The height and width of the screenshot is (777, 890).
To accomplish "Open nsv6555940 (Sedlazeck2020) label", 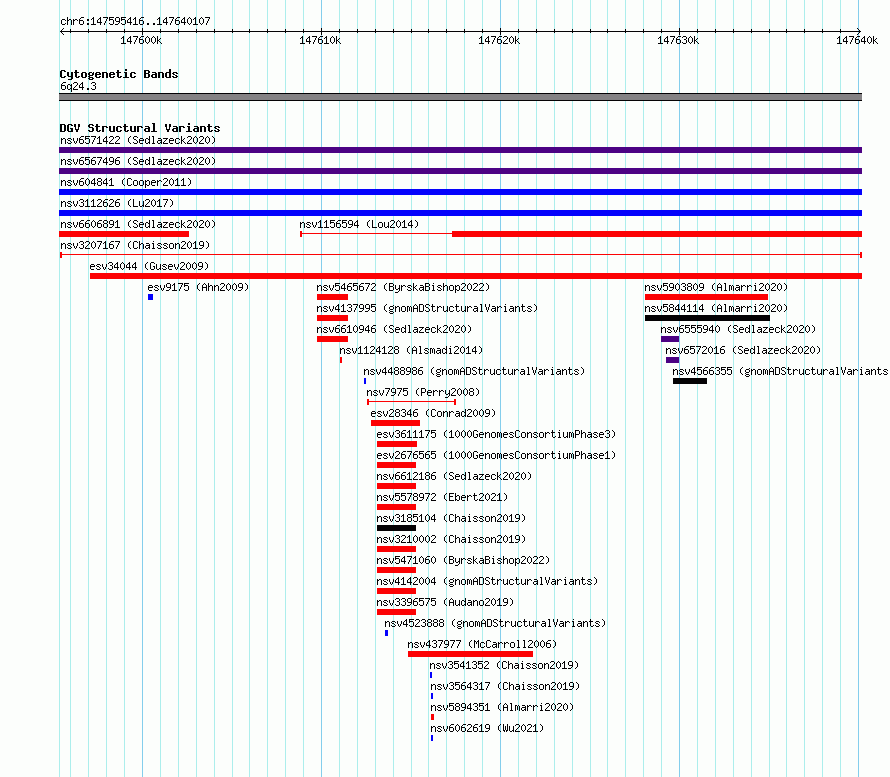I will [x=738, y=329].
